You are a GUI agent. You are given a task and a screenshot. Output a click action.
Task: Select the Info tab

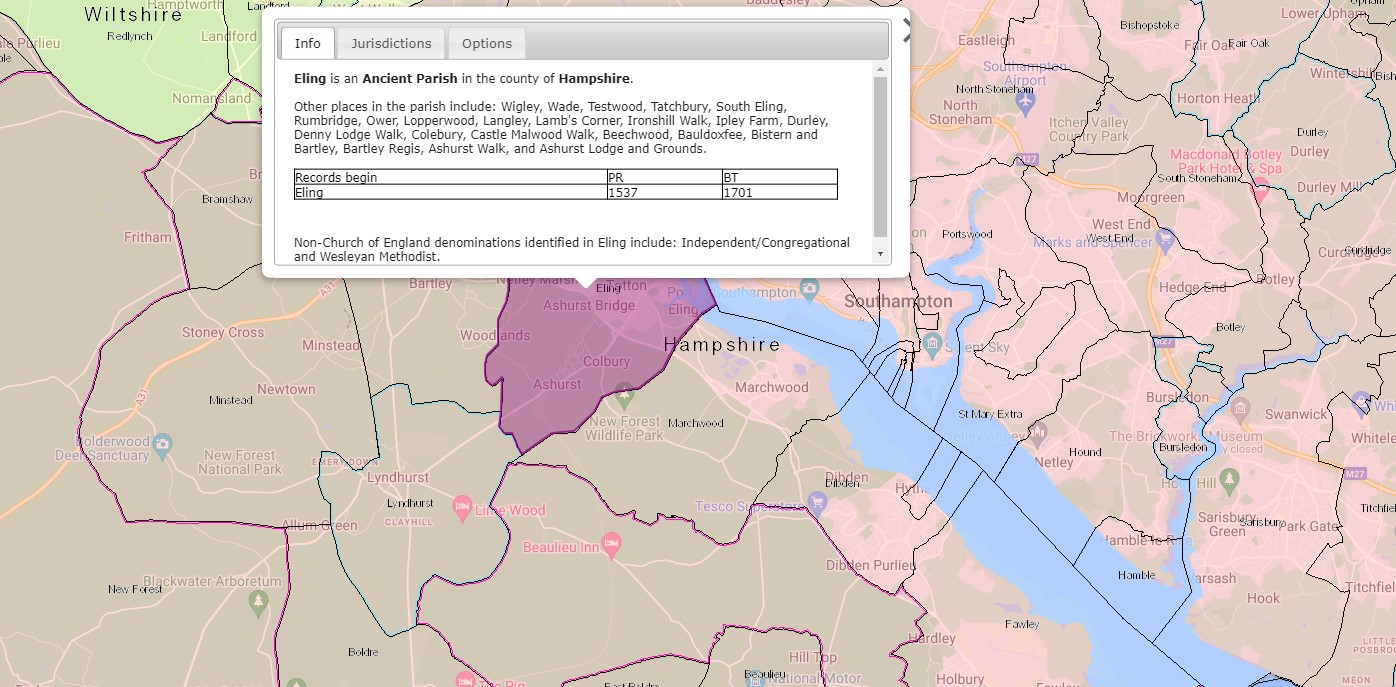307,43
